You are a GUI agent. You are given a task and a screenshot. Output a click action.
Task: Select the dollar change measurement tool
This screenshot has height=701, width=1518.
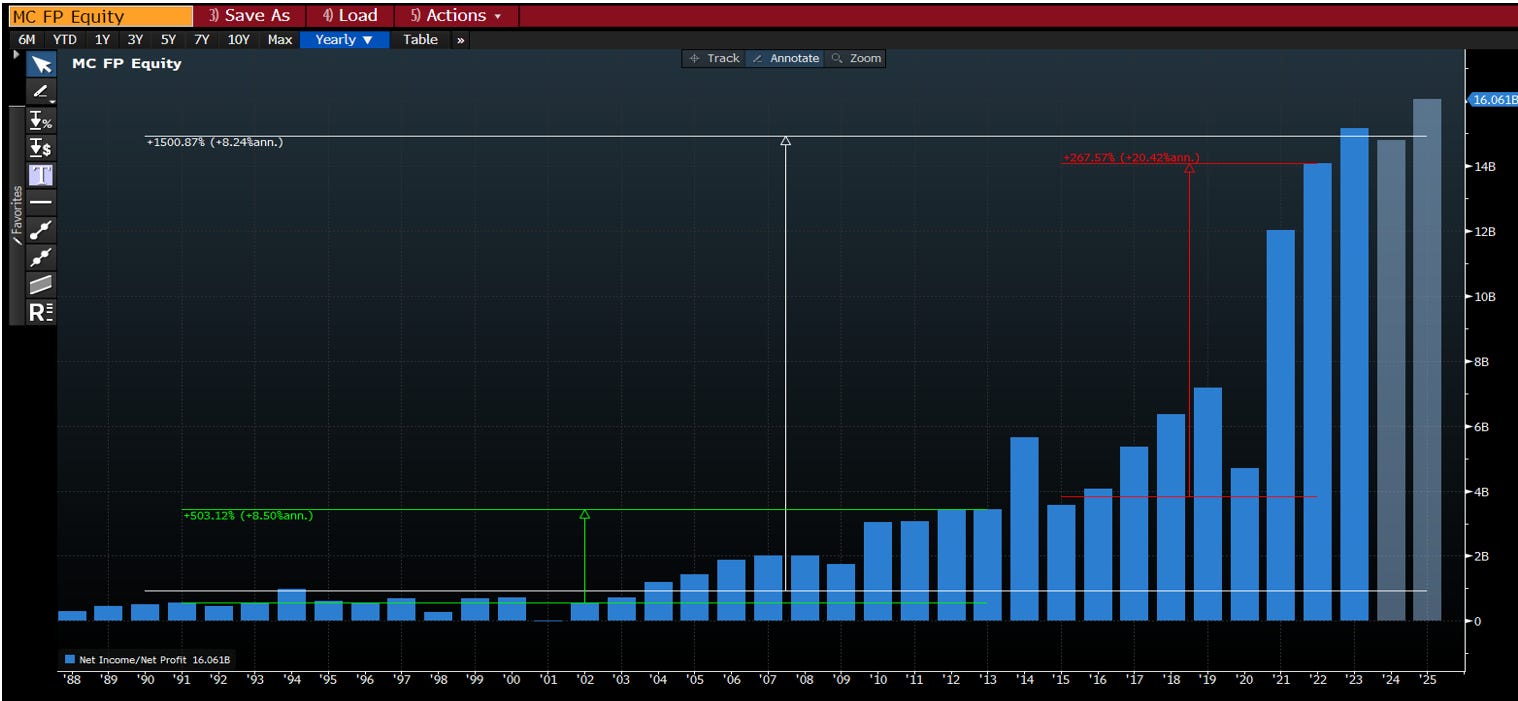(41, 147)
